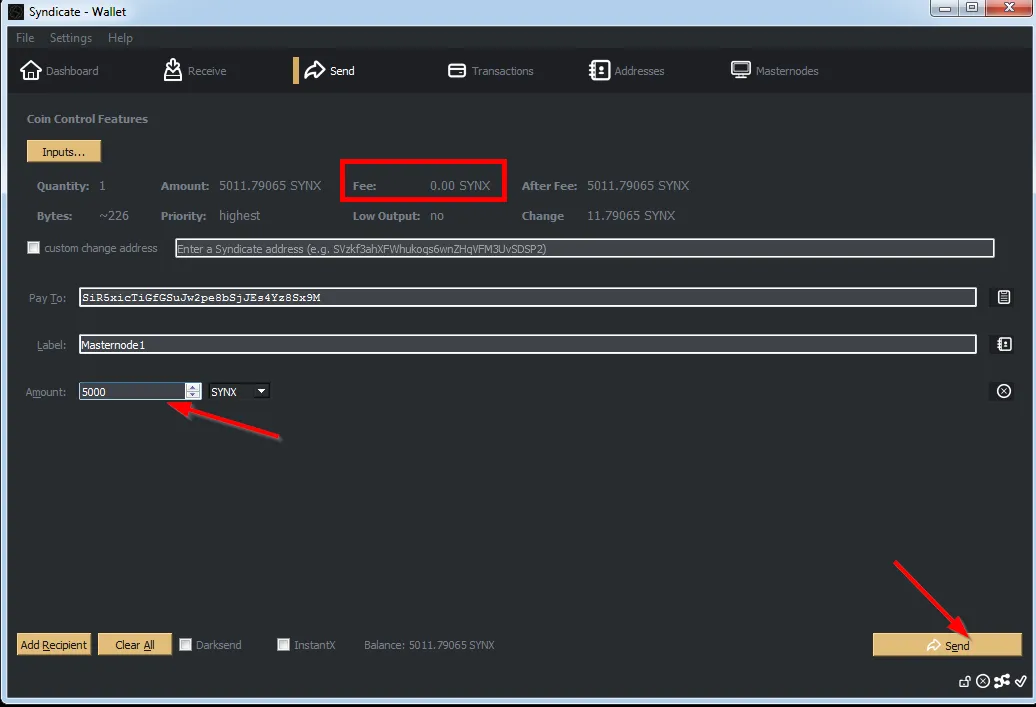Paste address from clipboard icon beside Pay To
1036x707 pixels.
1004,297
